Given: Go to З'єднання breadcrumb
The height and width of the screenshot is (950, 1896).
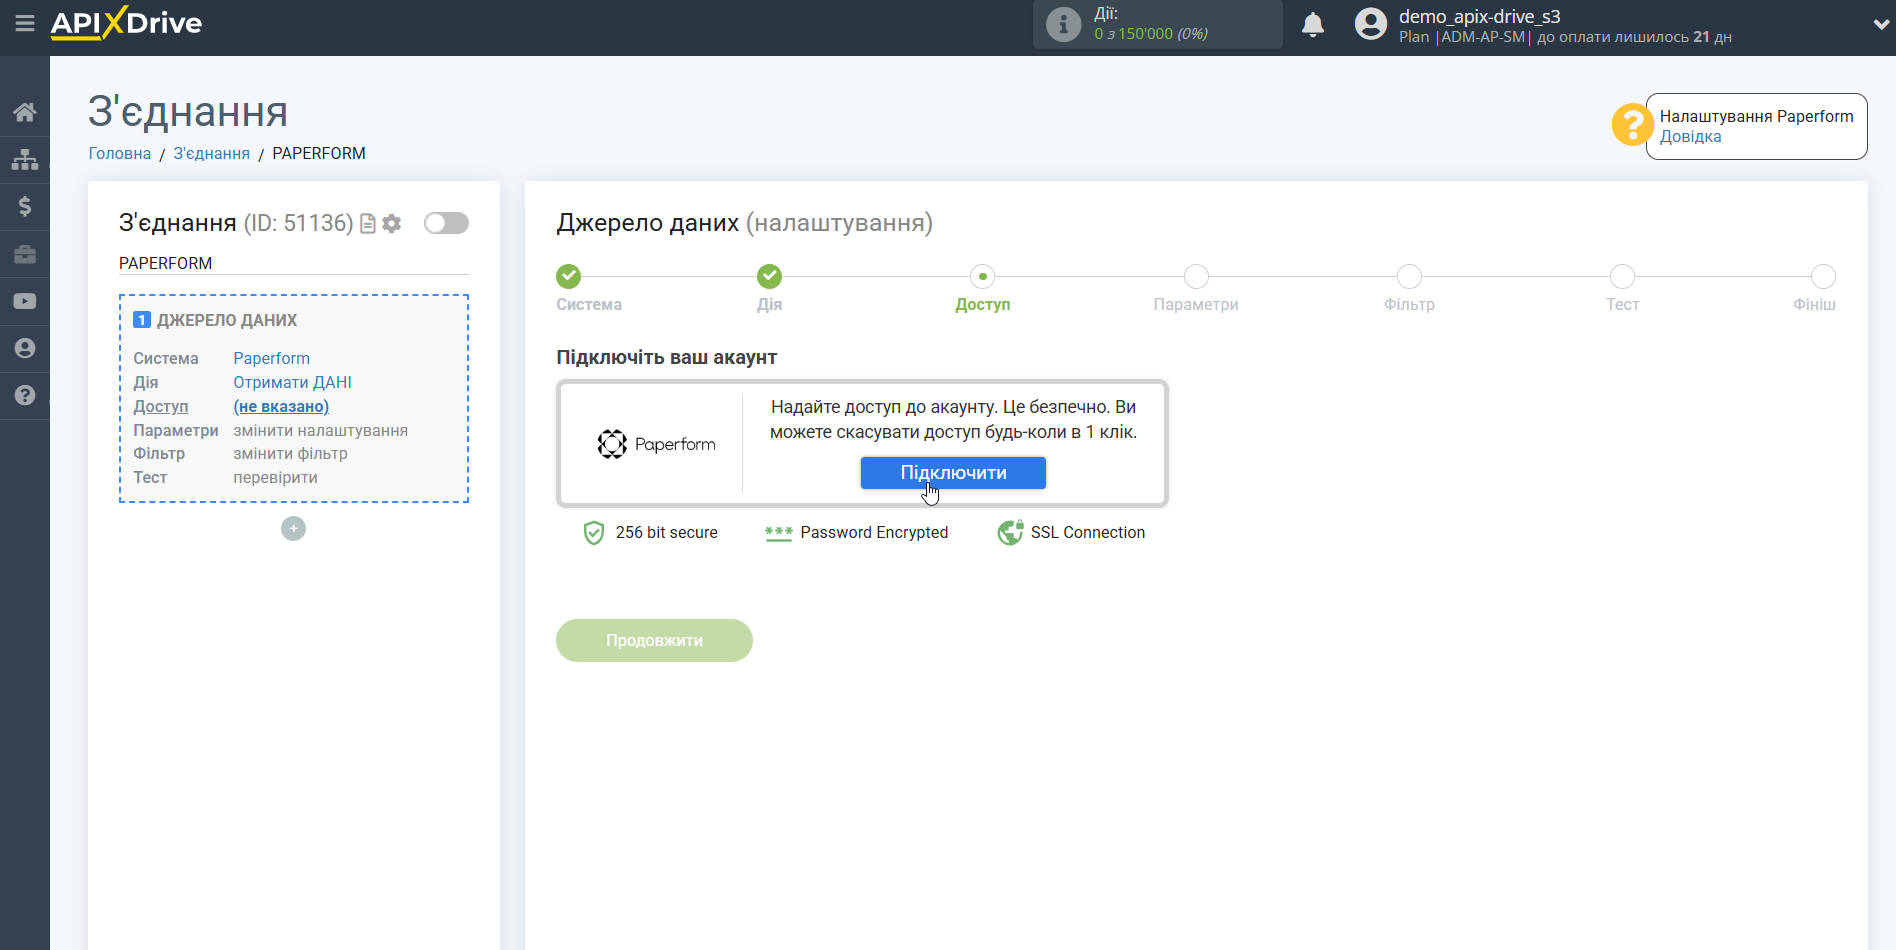Looking at the screenshot, I should click(212, 153).
